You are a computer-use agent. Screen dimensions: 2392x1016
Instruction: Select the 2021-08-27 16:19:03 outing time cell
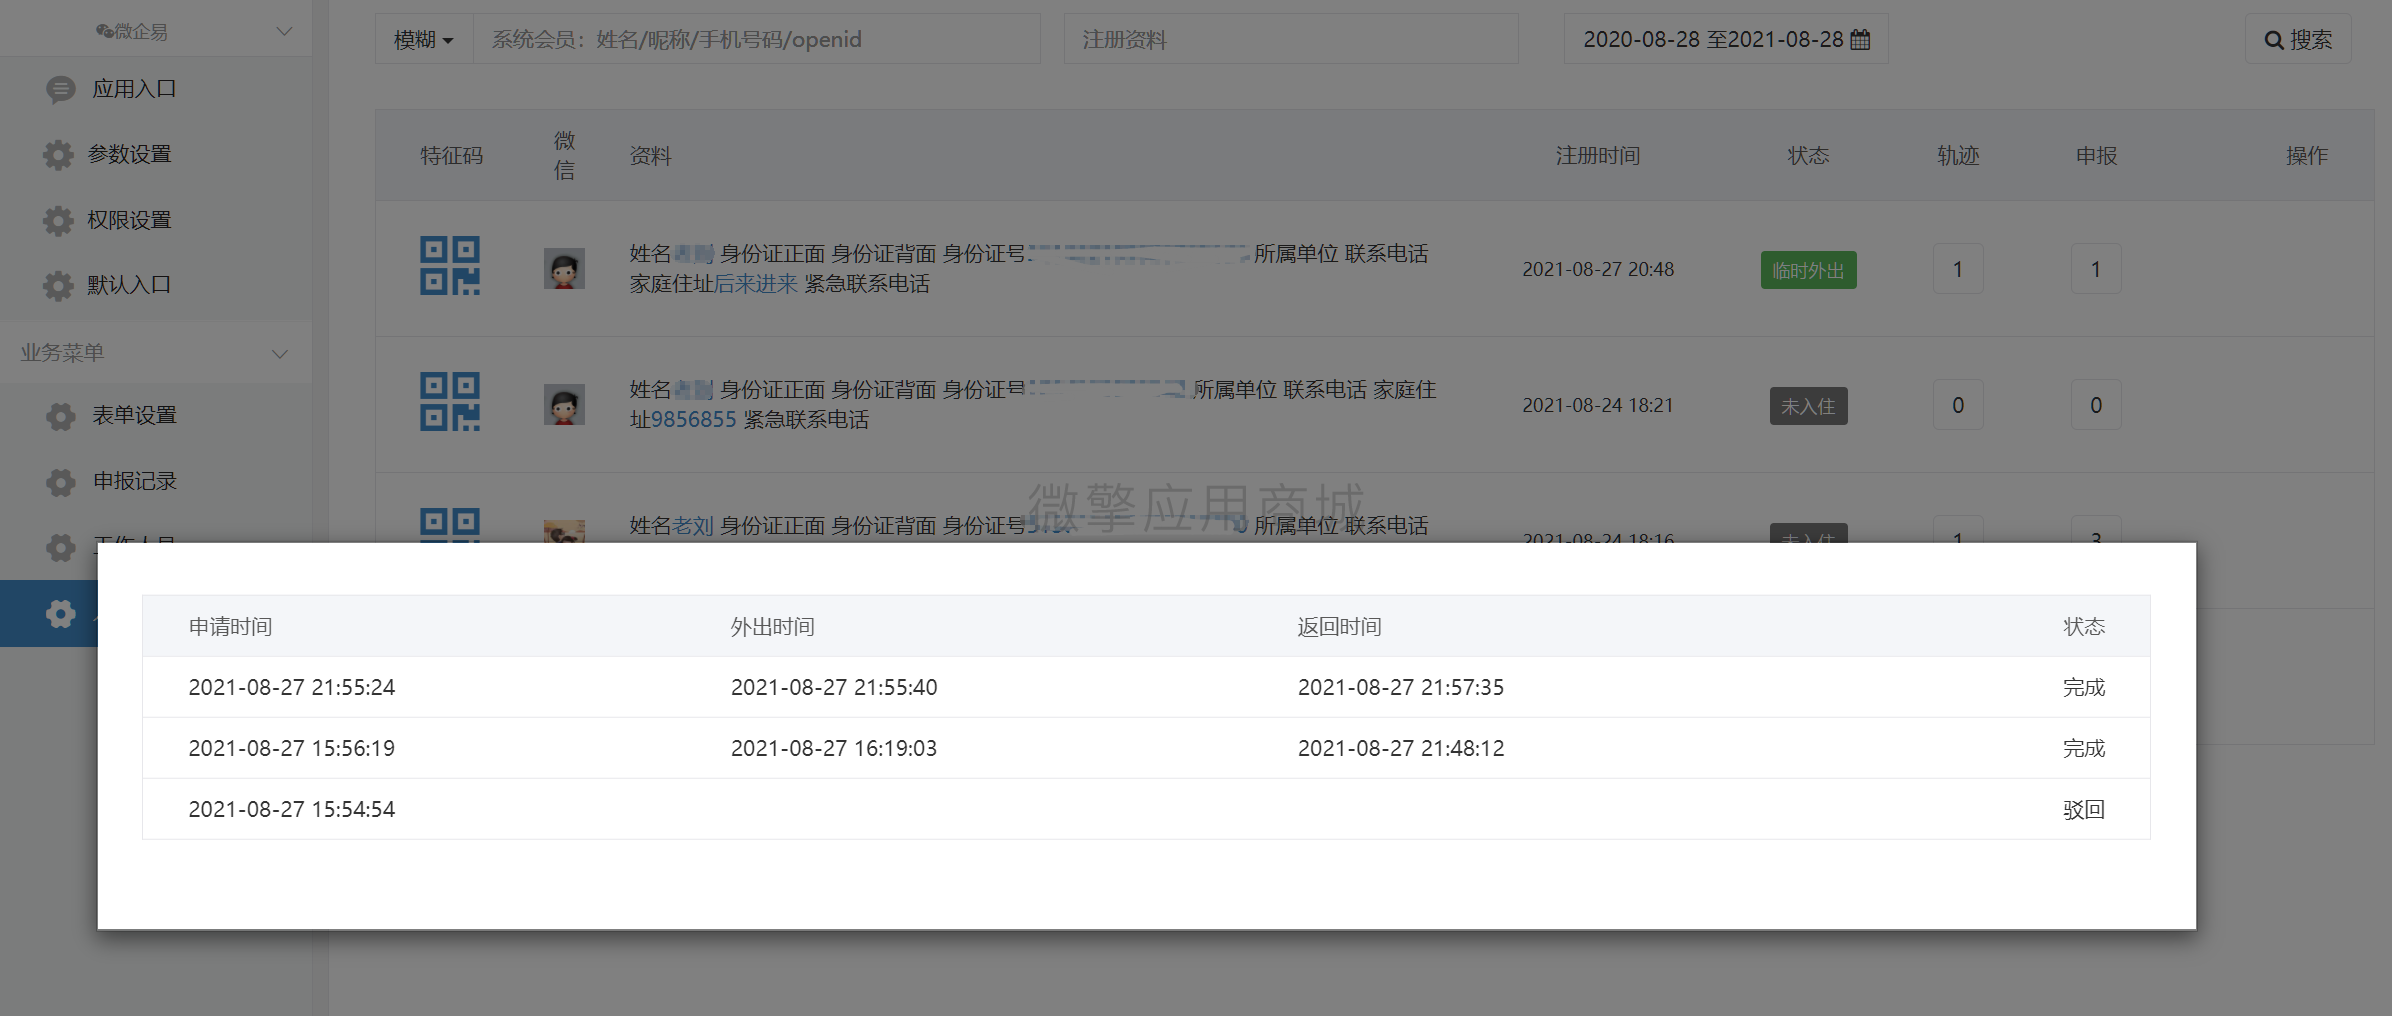pyautogui.click(x=834, y=749)
